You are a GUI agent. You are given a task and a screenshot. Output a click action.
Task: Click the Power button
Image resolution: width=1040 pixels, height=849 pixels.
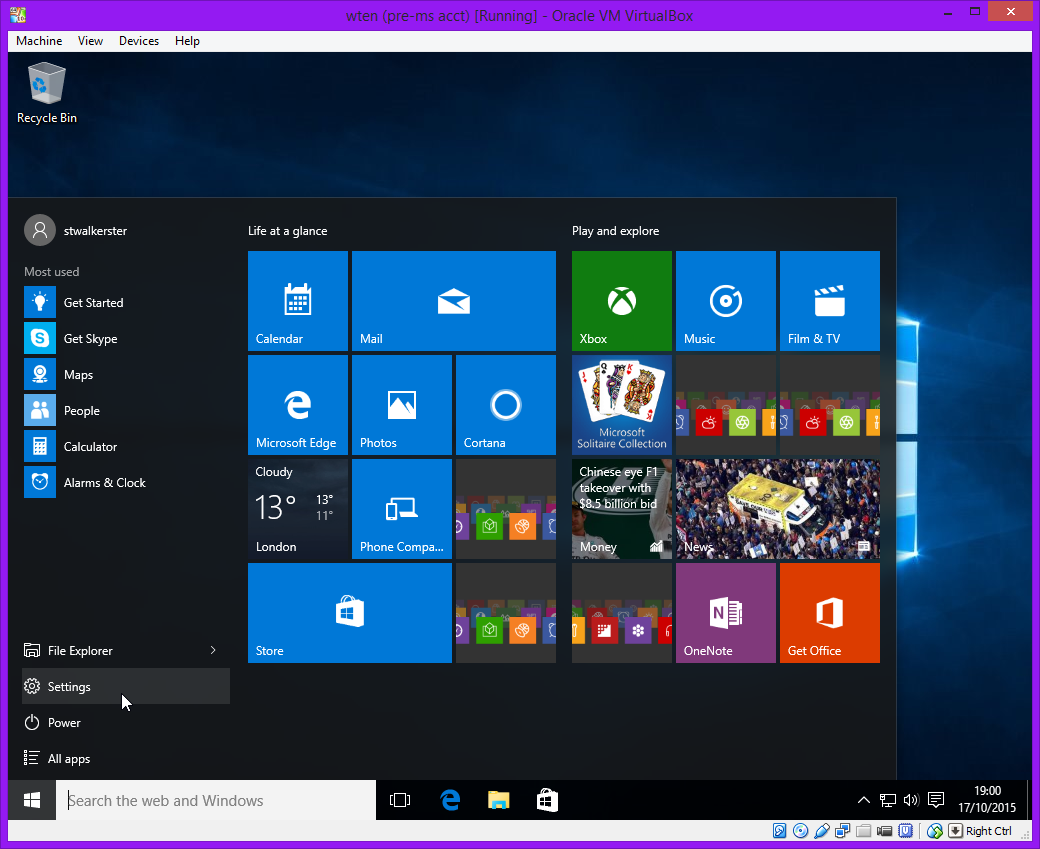(64, 723)
